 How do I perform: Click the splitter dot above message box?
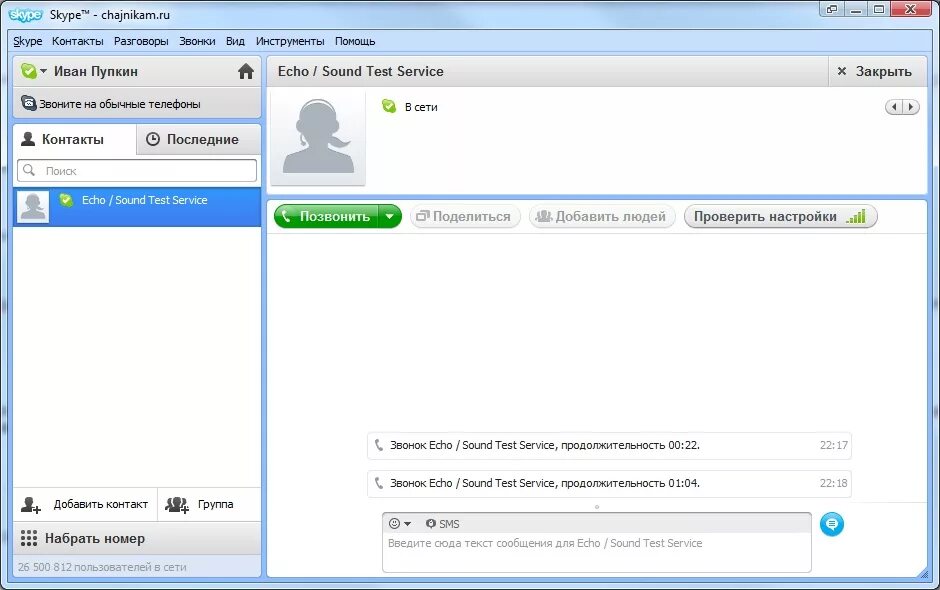click(596, 507)
